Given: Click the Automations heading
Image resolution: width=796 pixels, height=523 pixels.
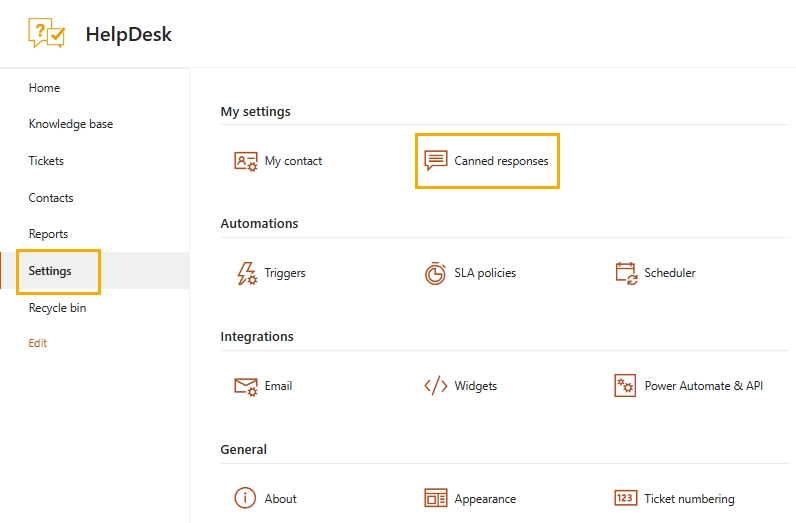Looking at the screenshot, I should [x=259, y=223].
